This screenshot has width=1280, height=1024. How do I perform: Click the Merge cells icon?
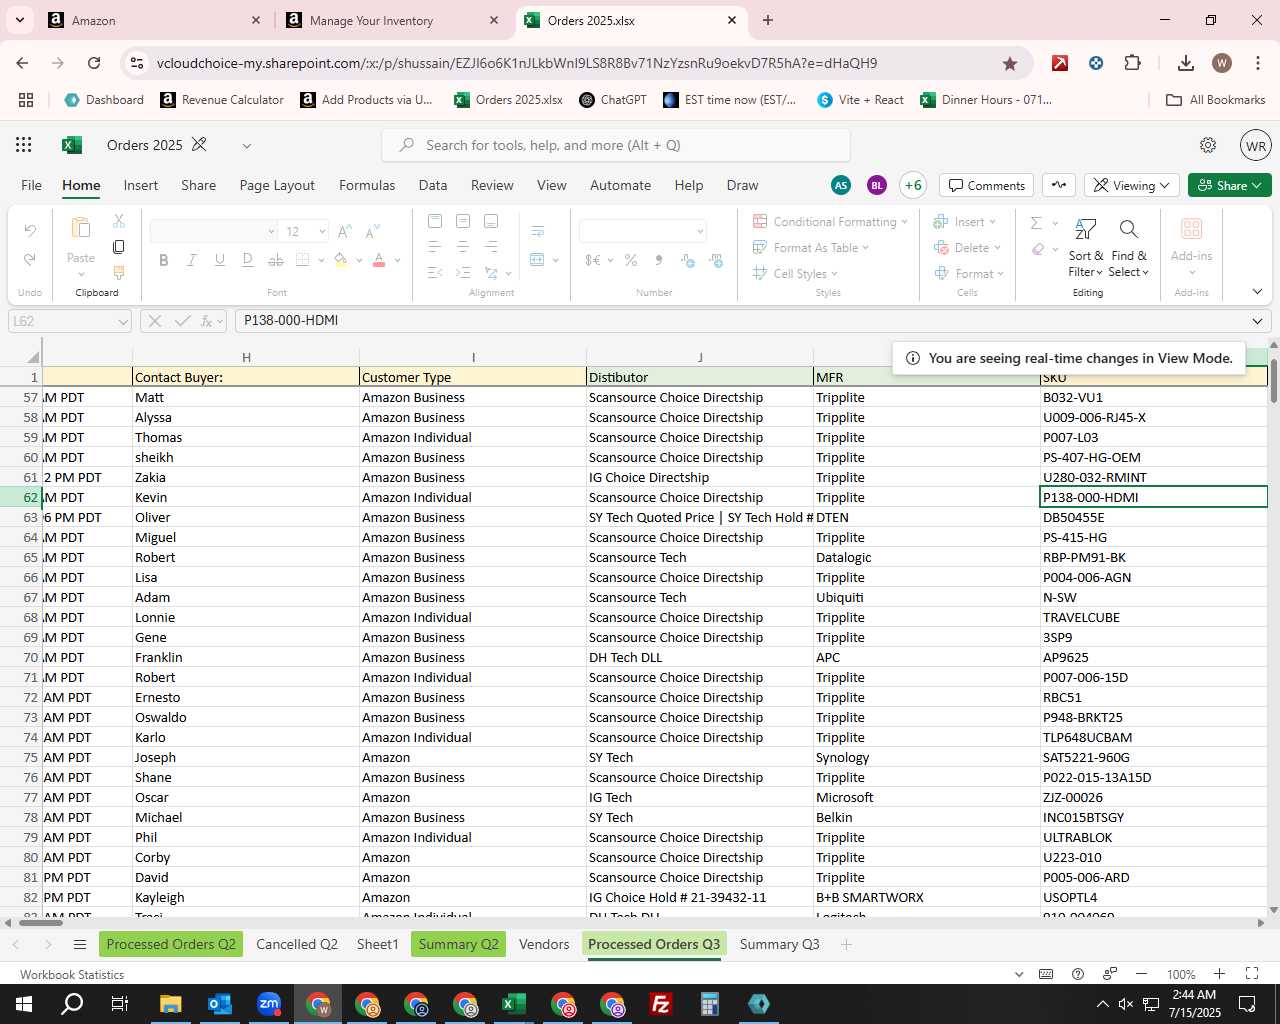[x=537, y=260]
